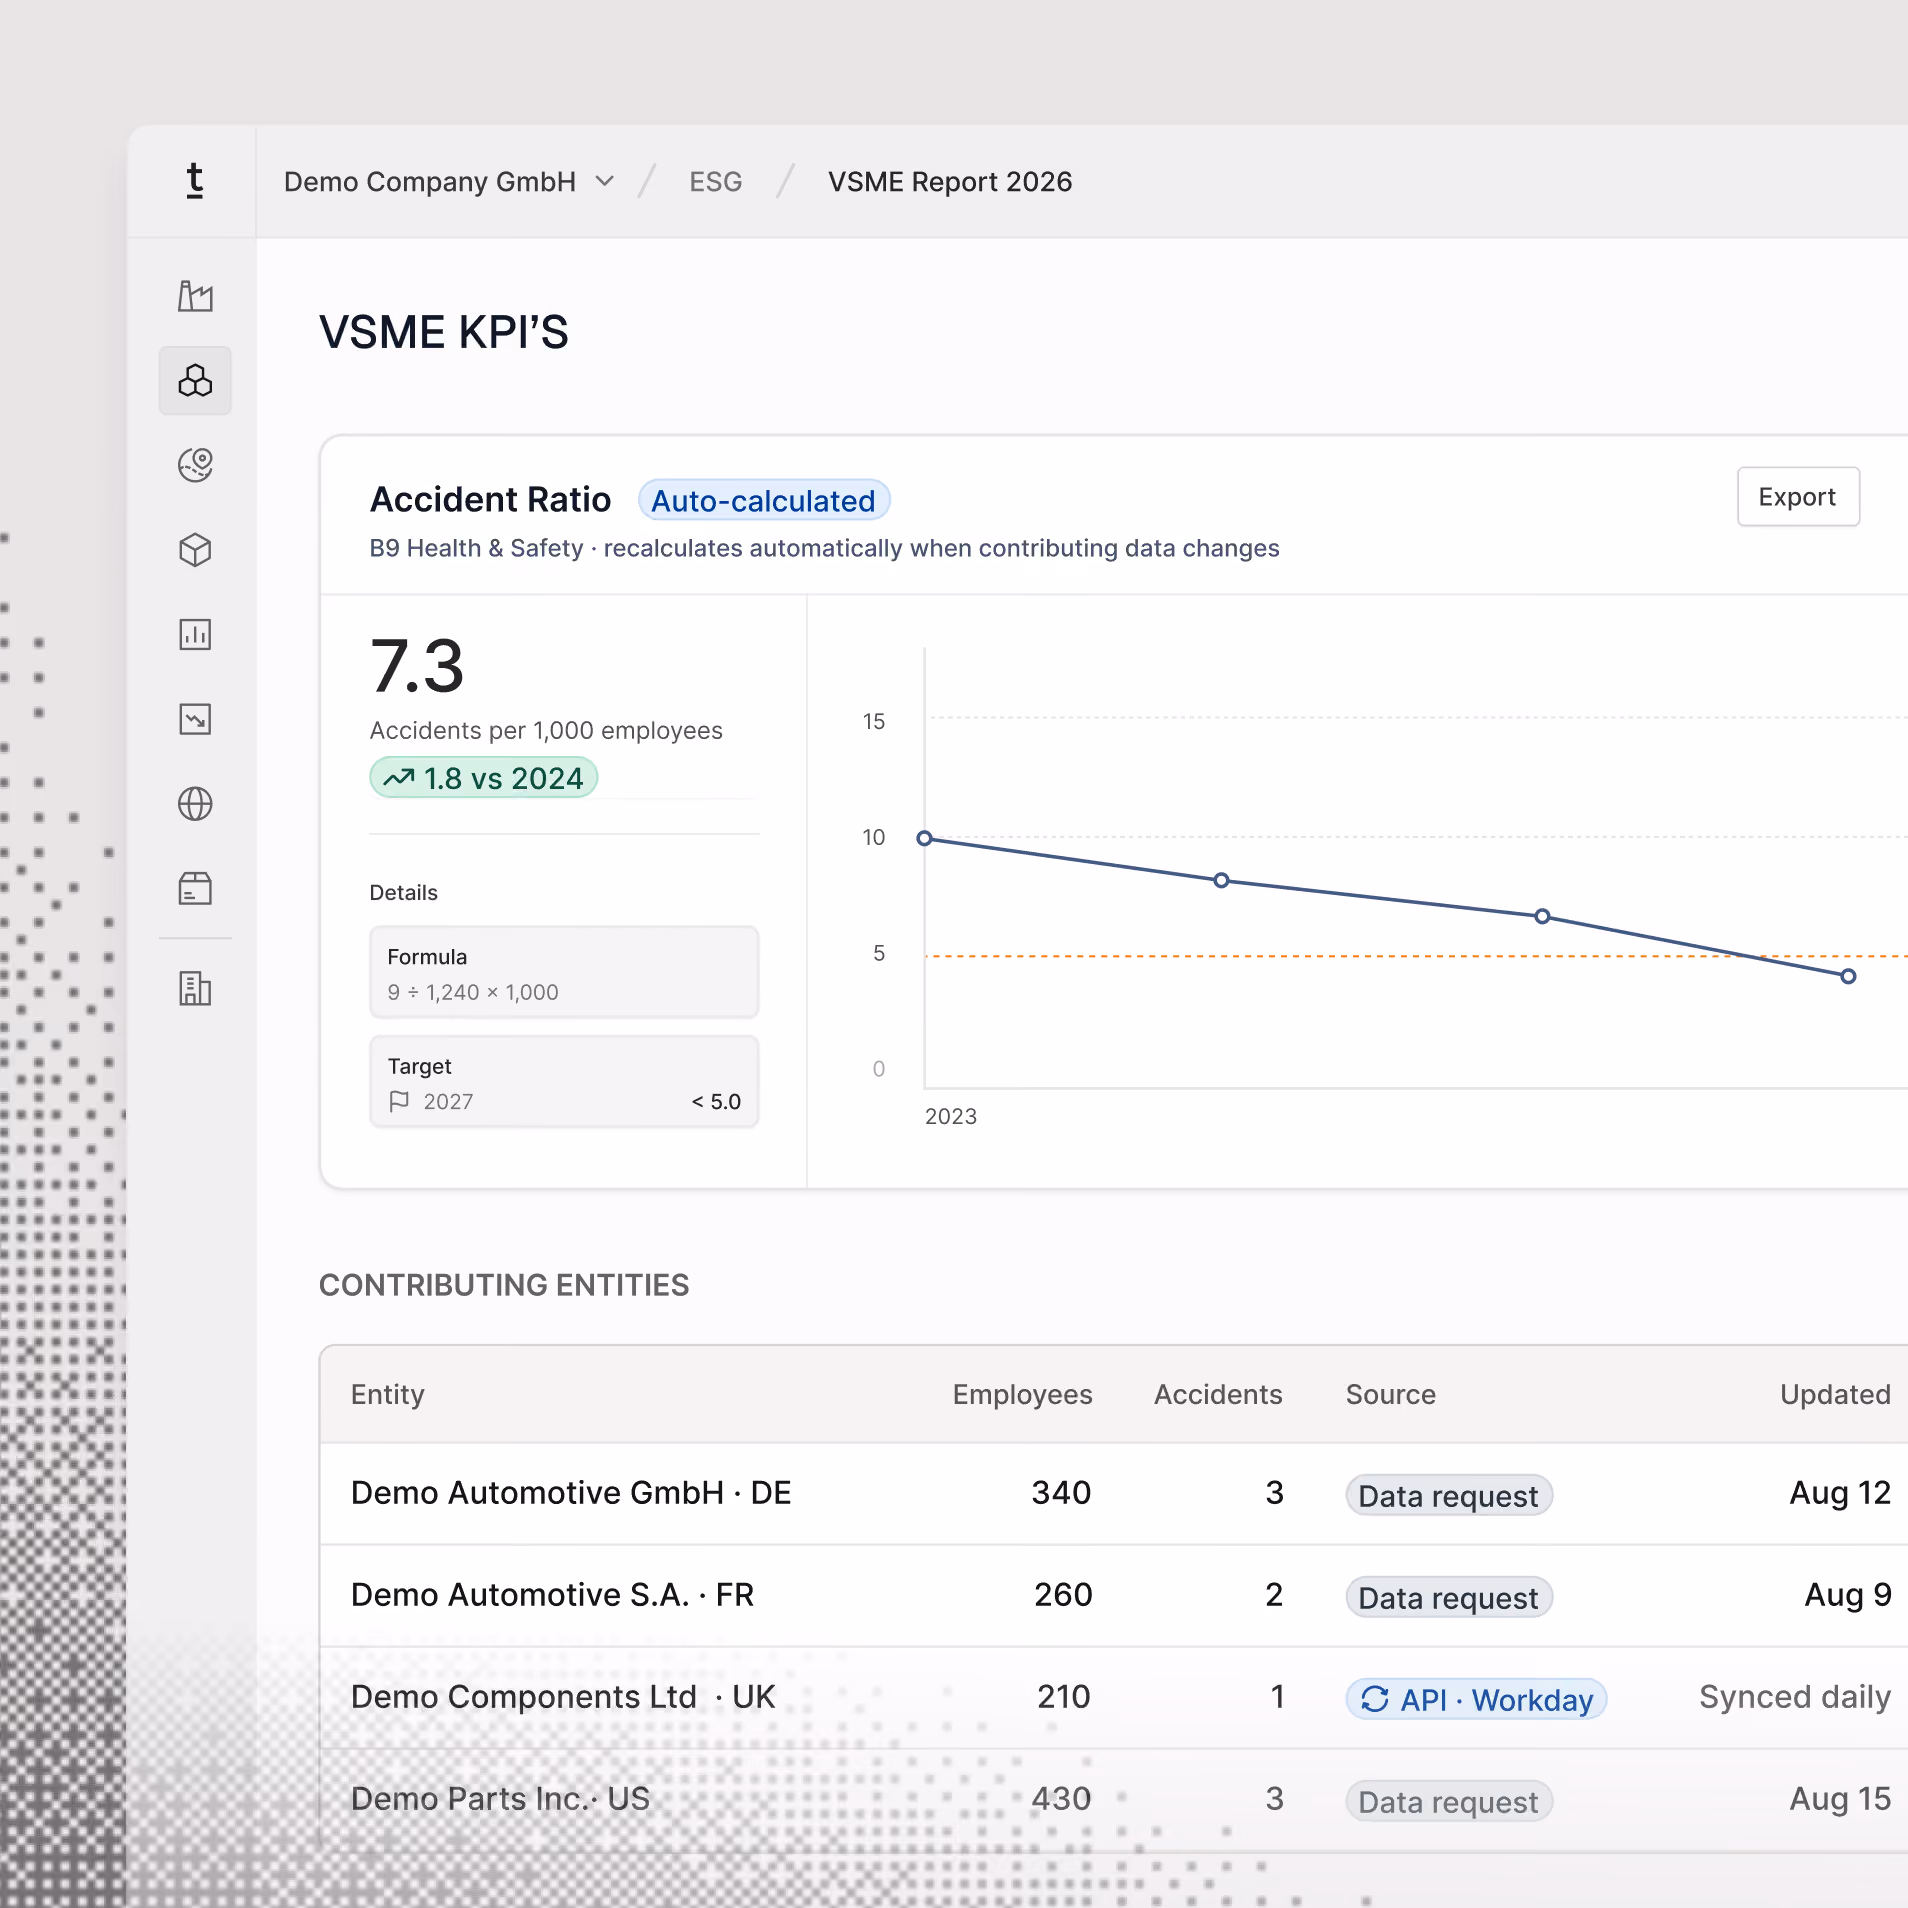Viewport: 1908px width, 1908px height.
Task: Open the ESG breadcrumb
Action: pos(716,182)
